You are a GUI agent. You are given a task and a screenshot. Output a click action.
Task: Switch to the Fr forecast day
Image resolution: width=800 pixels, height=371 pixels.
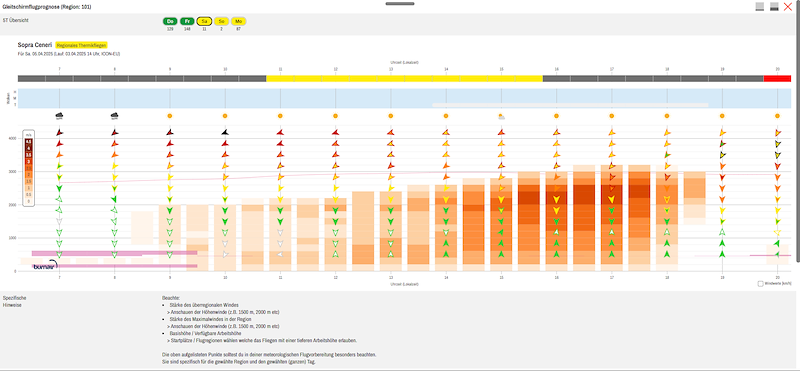(x=187, y=21)
